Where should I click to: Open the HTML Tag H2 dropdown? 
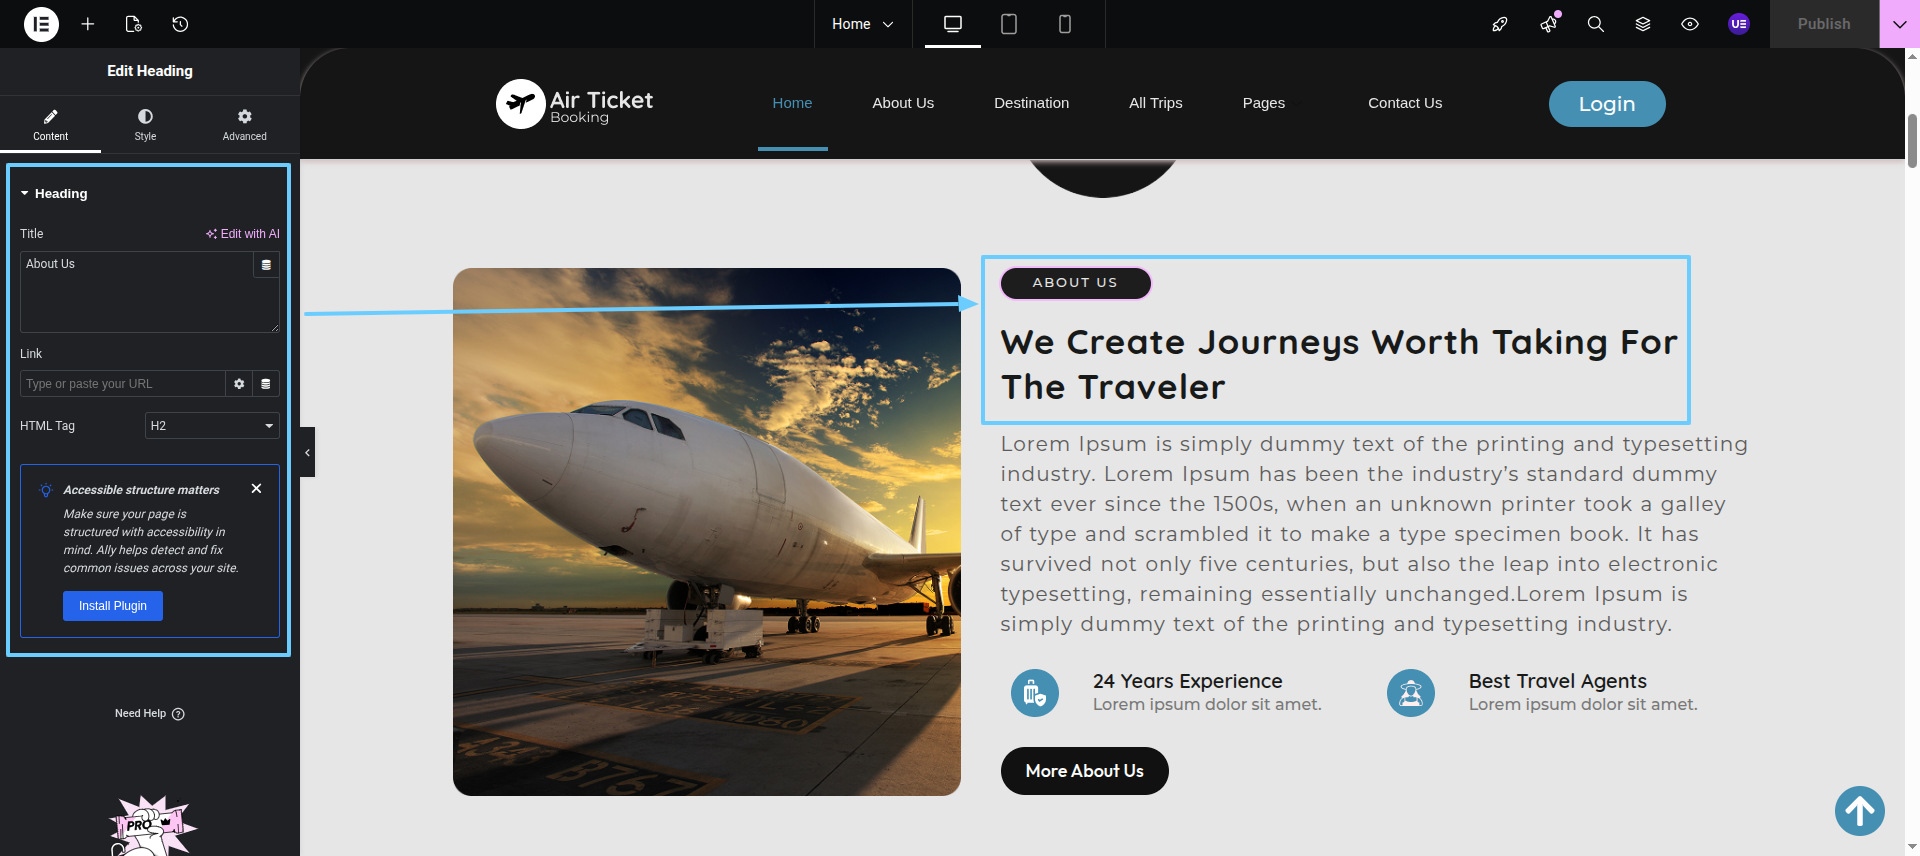click(212, 426)
